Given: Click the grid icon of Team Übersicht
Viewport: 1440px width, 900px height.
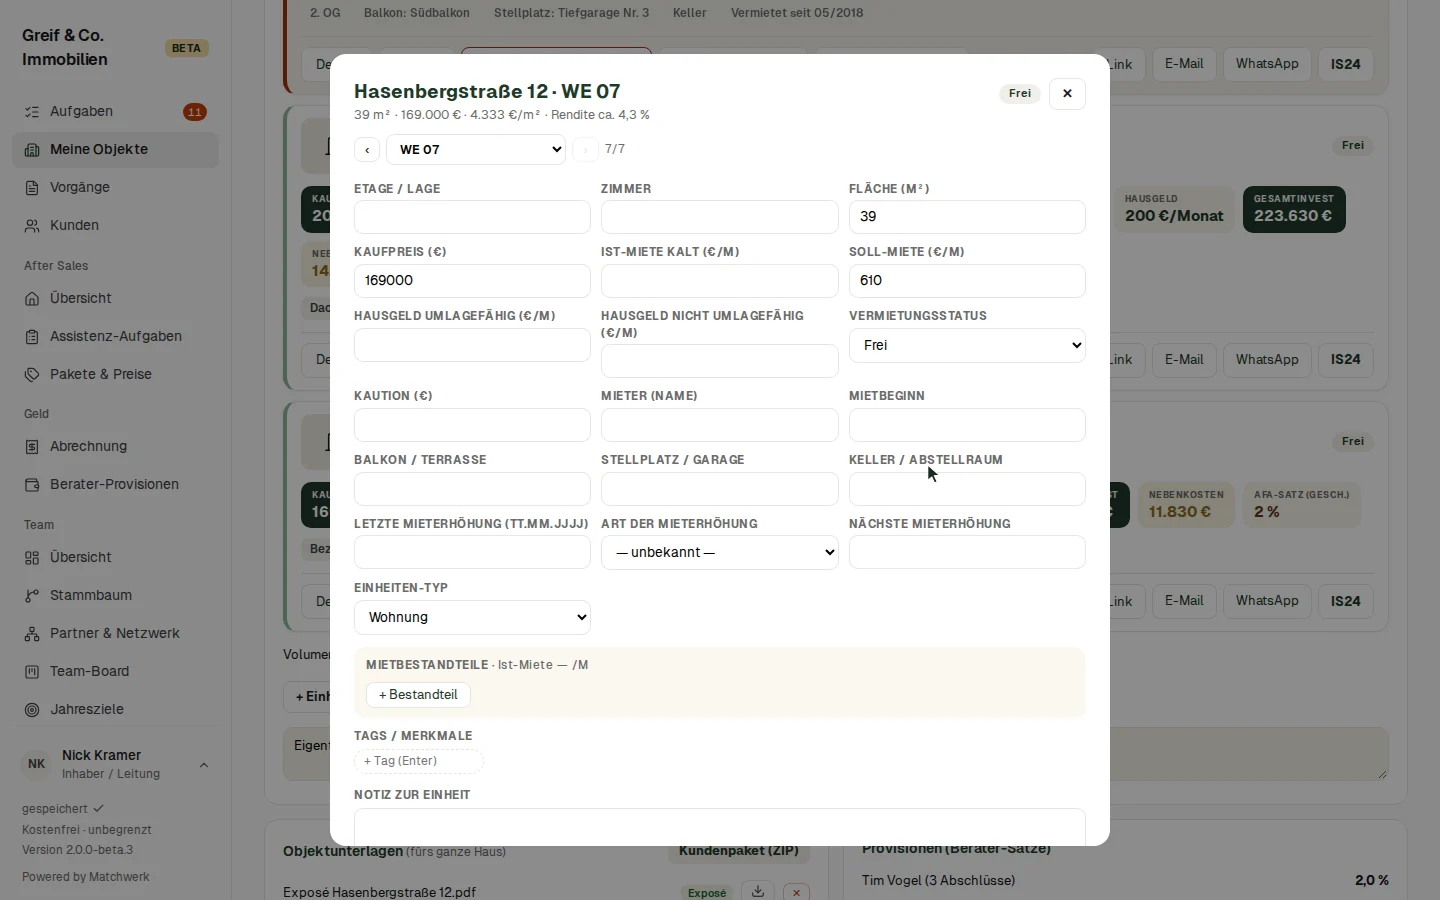Looking at the screenshot, I should coord(32,558).
